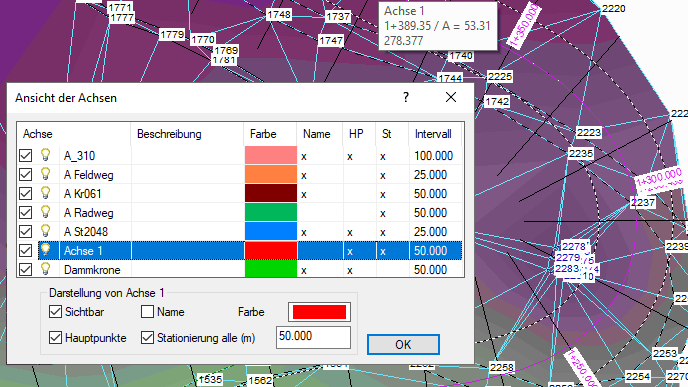
Task: Select the Dammkrone row name
Action: (x=92, y=269)
